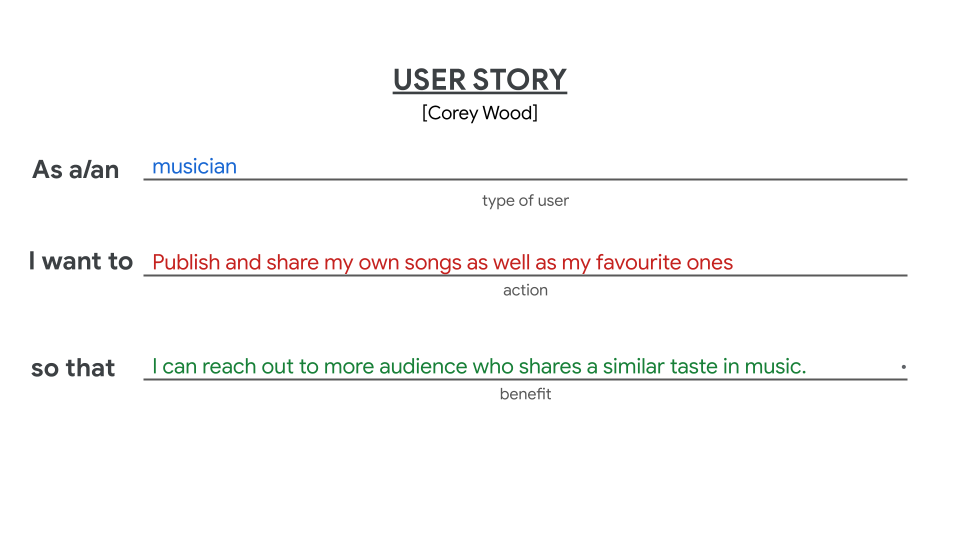Image resolution: width=960 pixels, height=540 pixels.
Task: Select the [Corey Wood] name text
Action: coord(479,113)
